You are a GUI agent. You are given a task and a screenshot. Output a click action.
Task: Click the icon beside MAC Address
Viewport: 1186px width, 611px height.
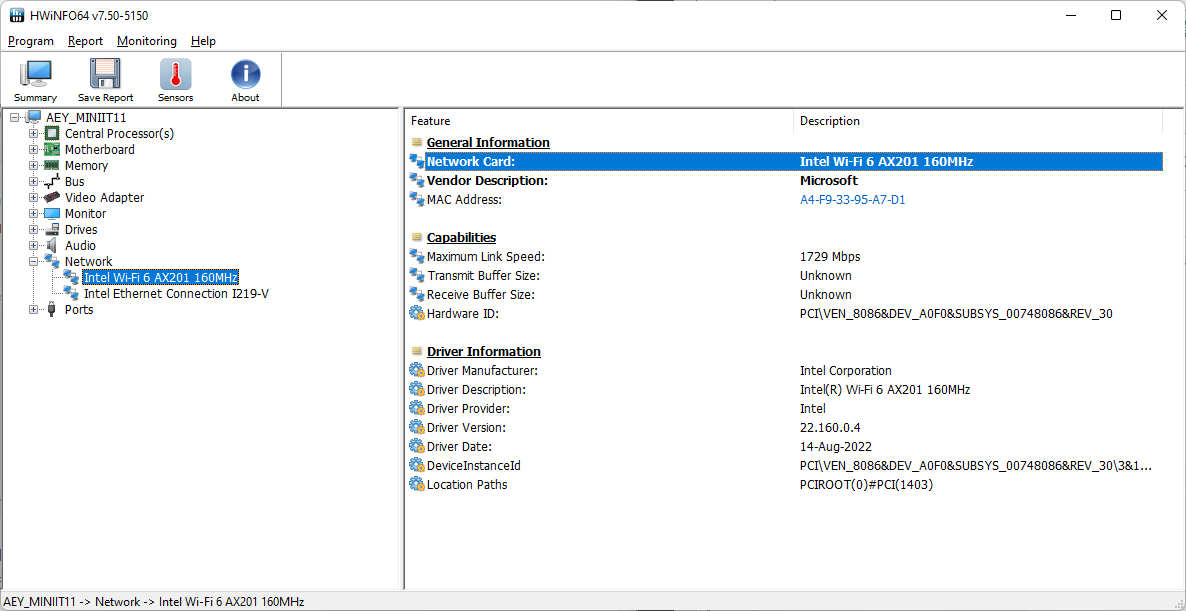(417, 200)
